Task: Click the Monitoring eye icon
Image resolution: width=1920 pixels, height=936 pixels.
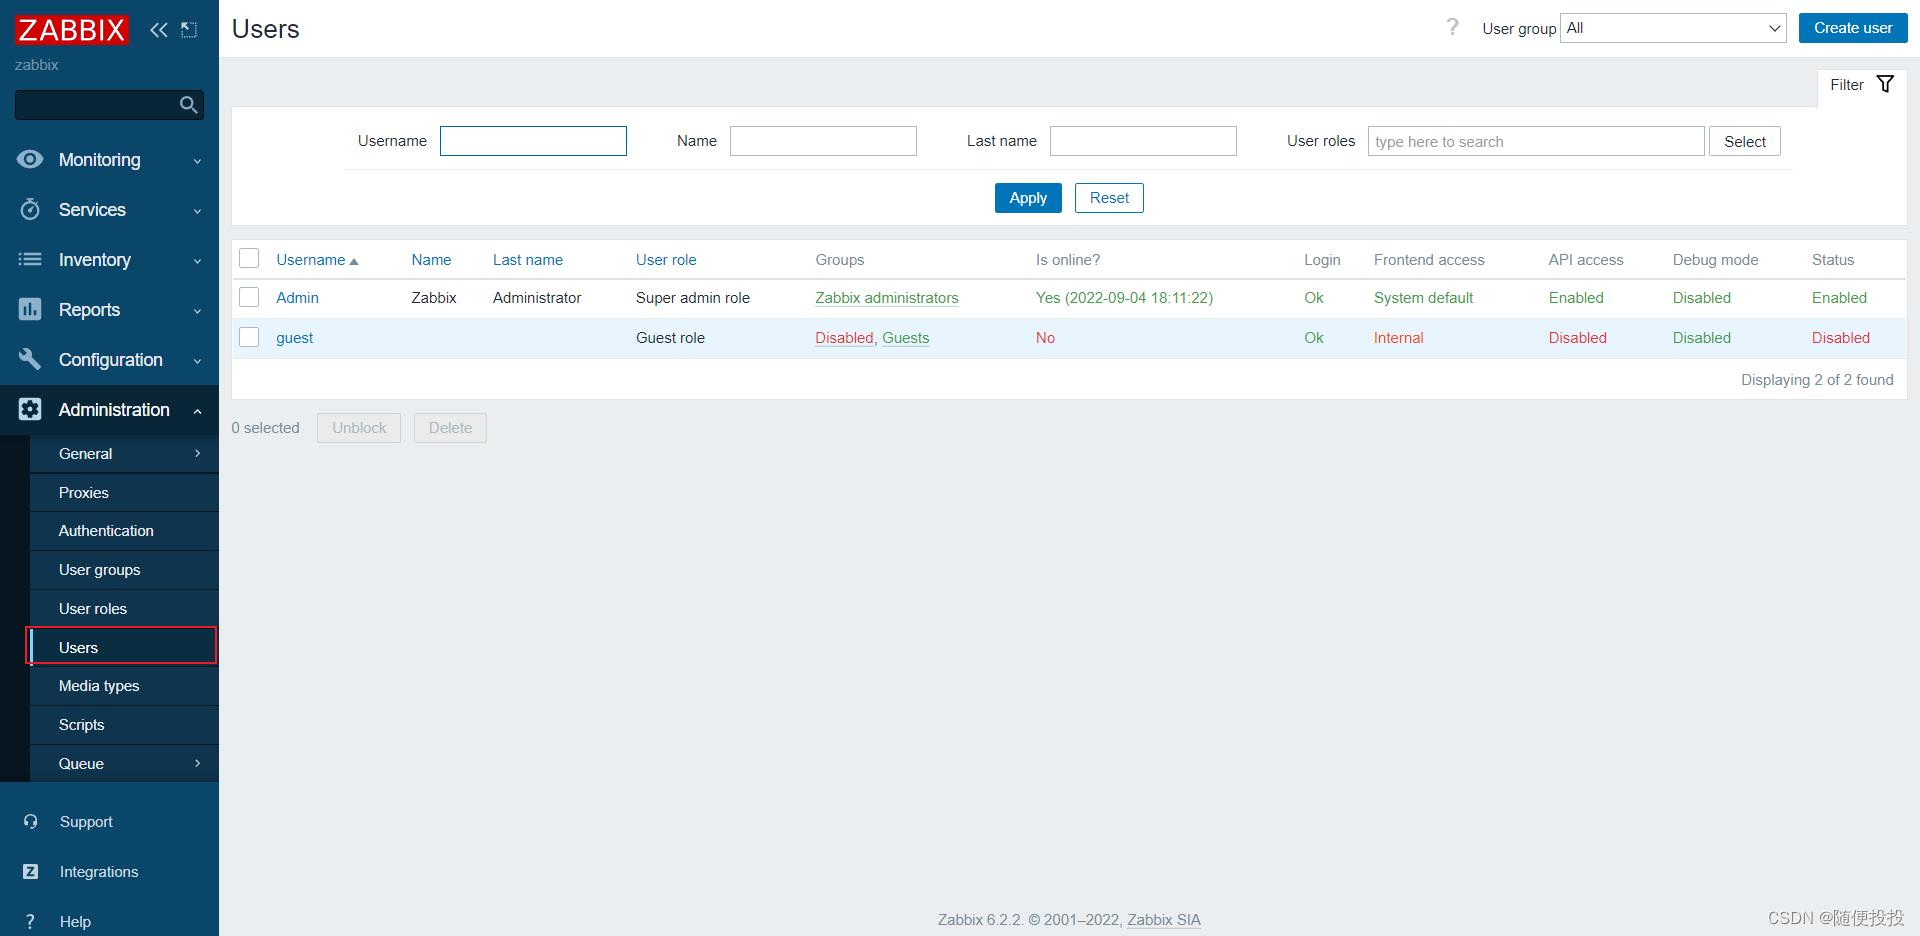Action: tap(30, 159)
